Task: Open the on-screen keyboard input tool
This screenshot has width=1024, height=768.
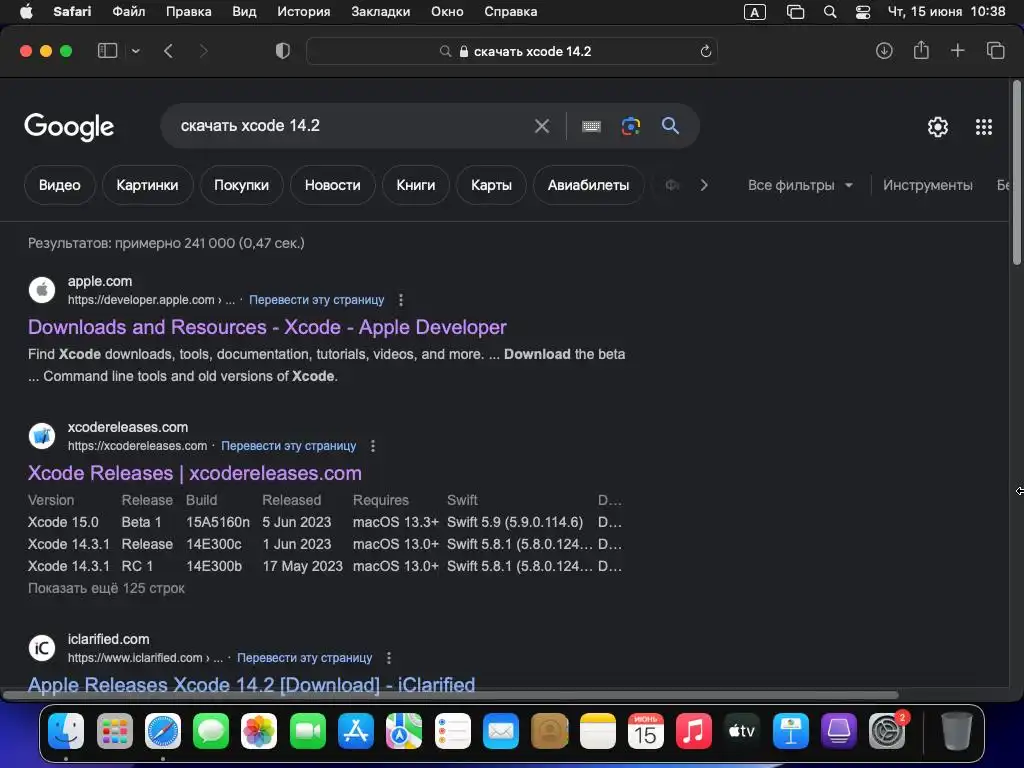Action: pyautogui.click(x=591, y=126)
